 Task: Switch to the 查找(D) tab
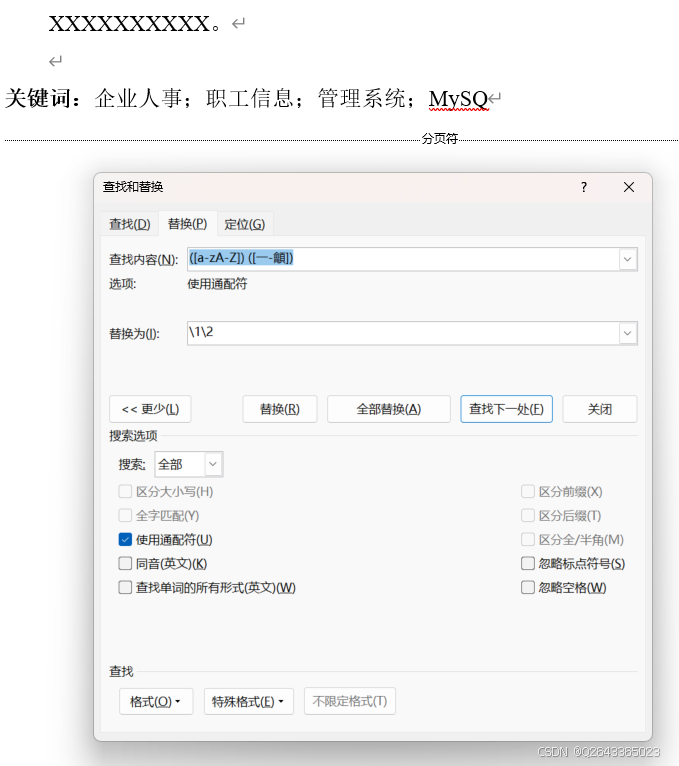[129, 224]
